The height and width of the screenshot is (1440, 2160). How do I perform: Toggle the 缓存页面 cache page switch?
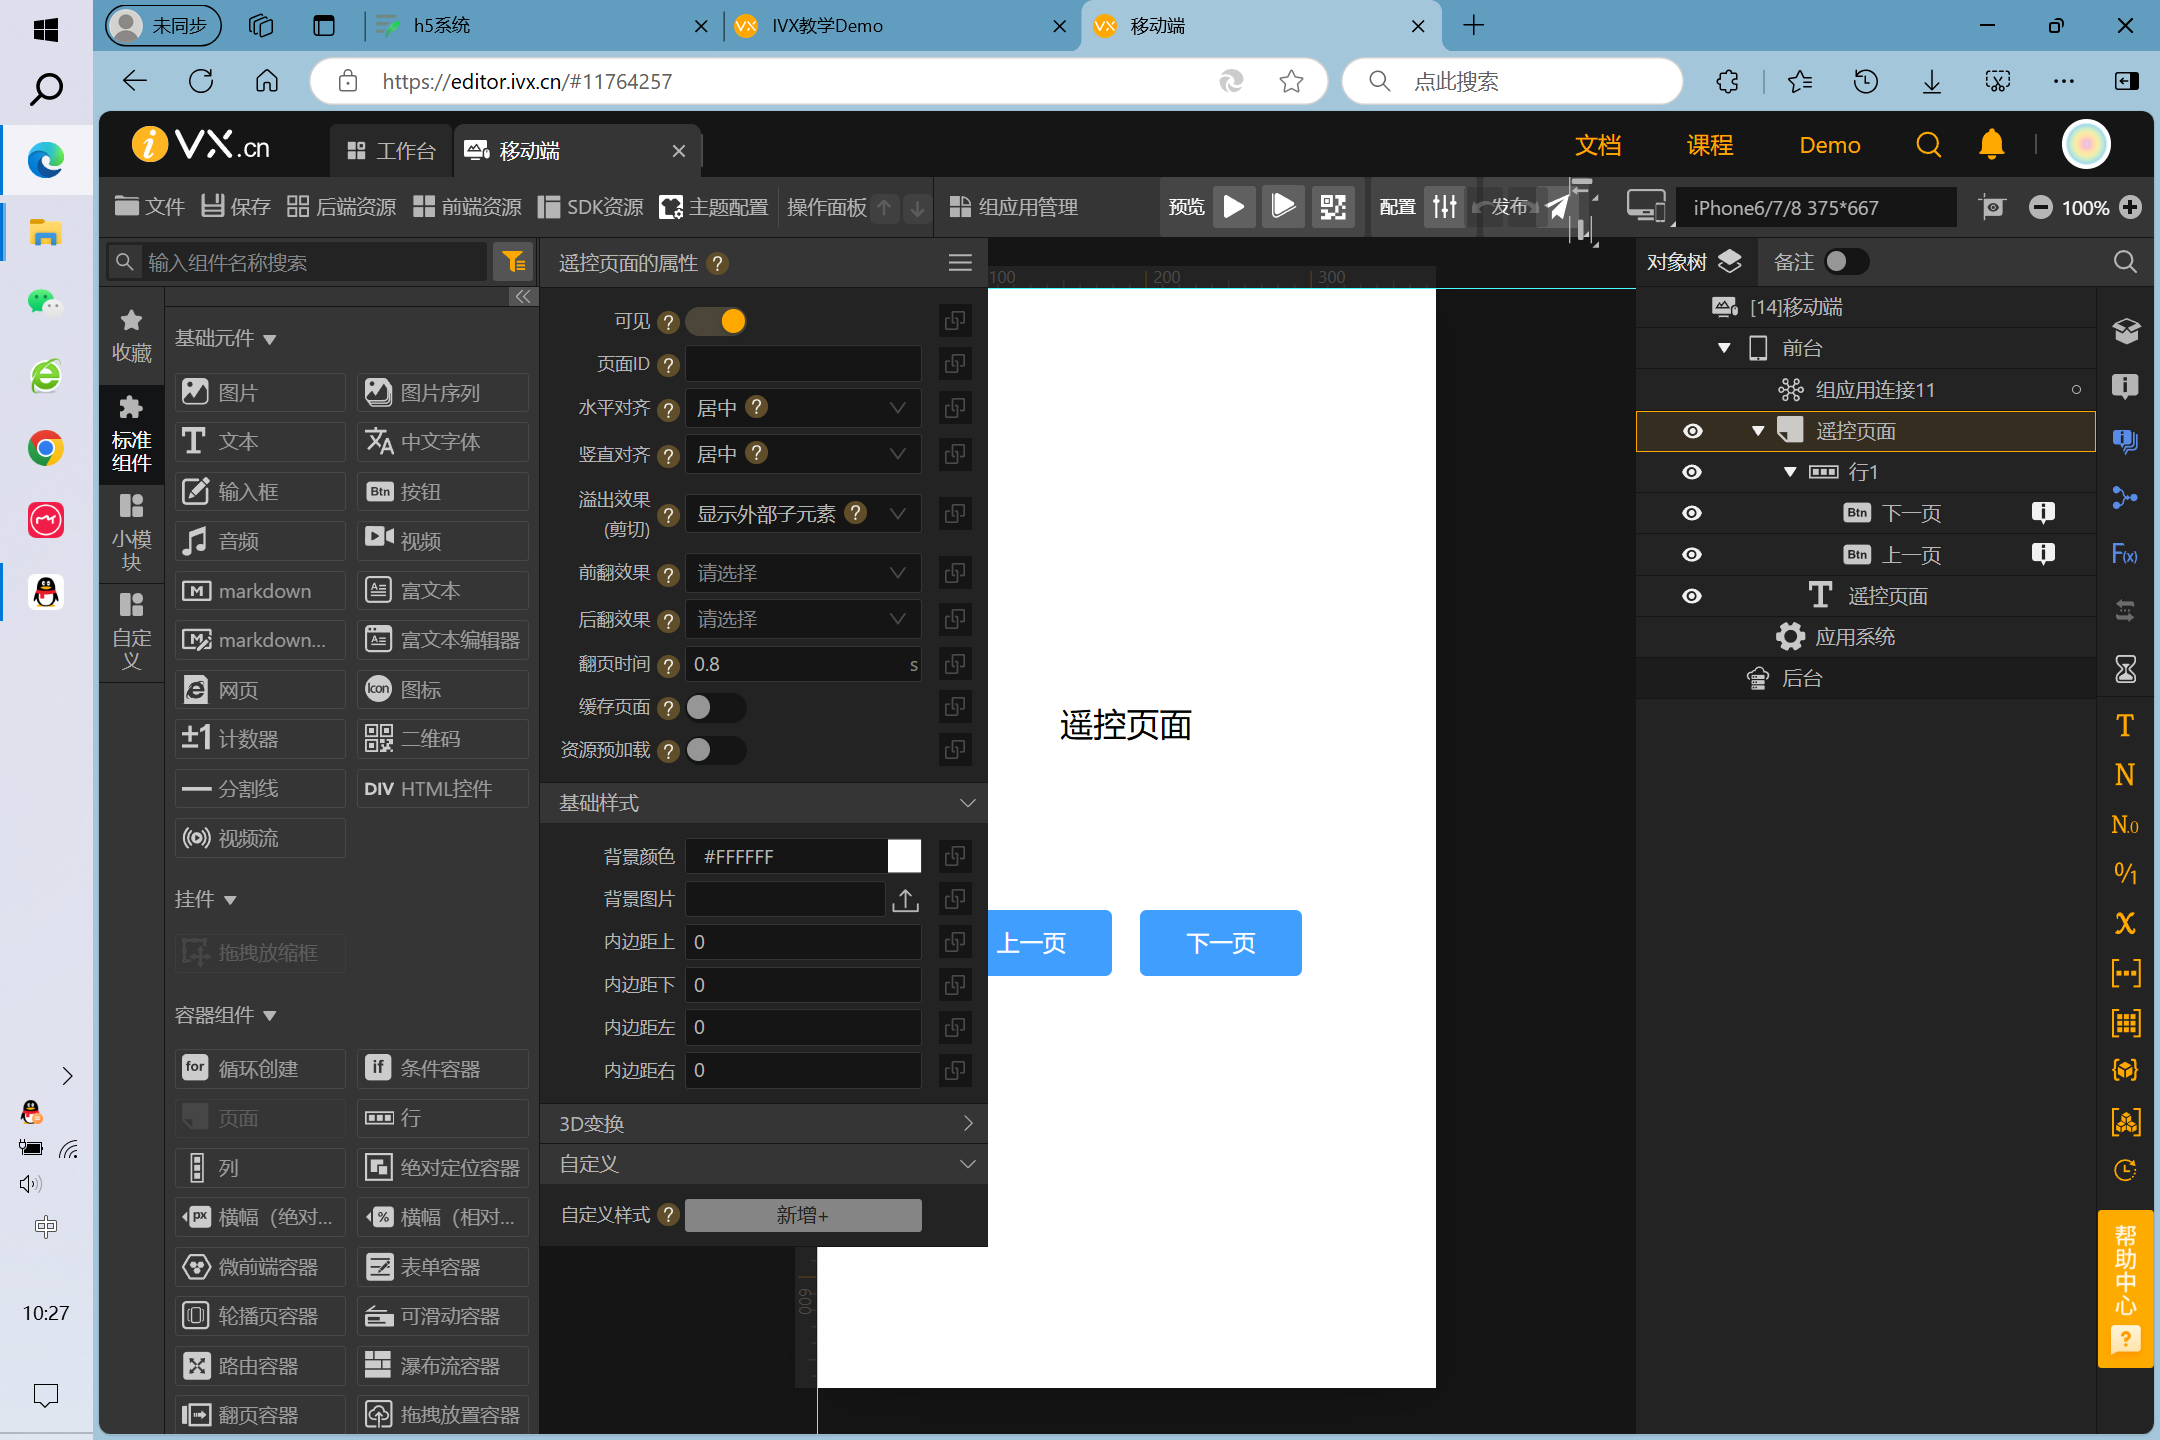(716, 707)
